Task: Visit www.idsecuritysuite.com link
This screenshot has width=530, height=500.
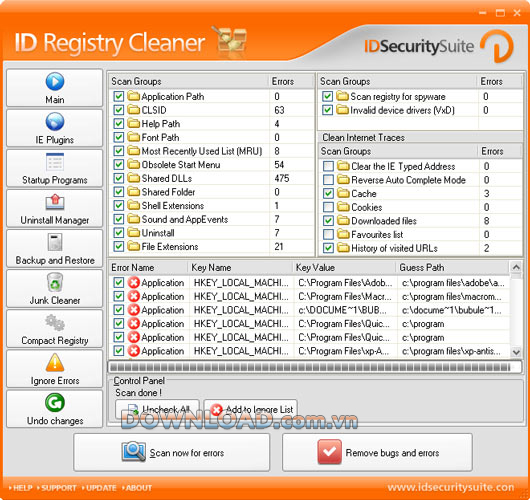Action: (451, 487)
